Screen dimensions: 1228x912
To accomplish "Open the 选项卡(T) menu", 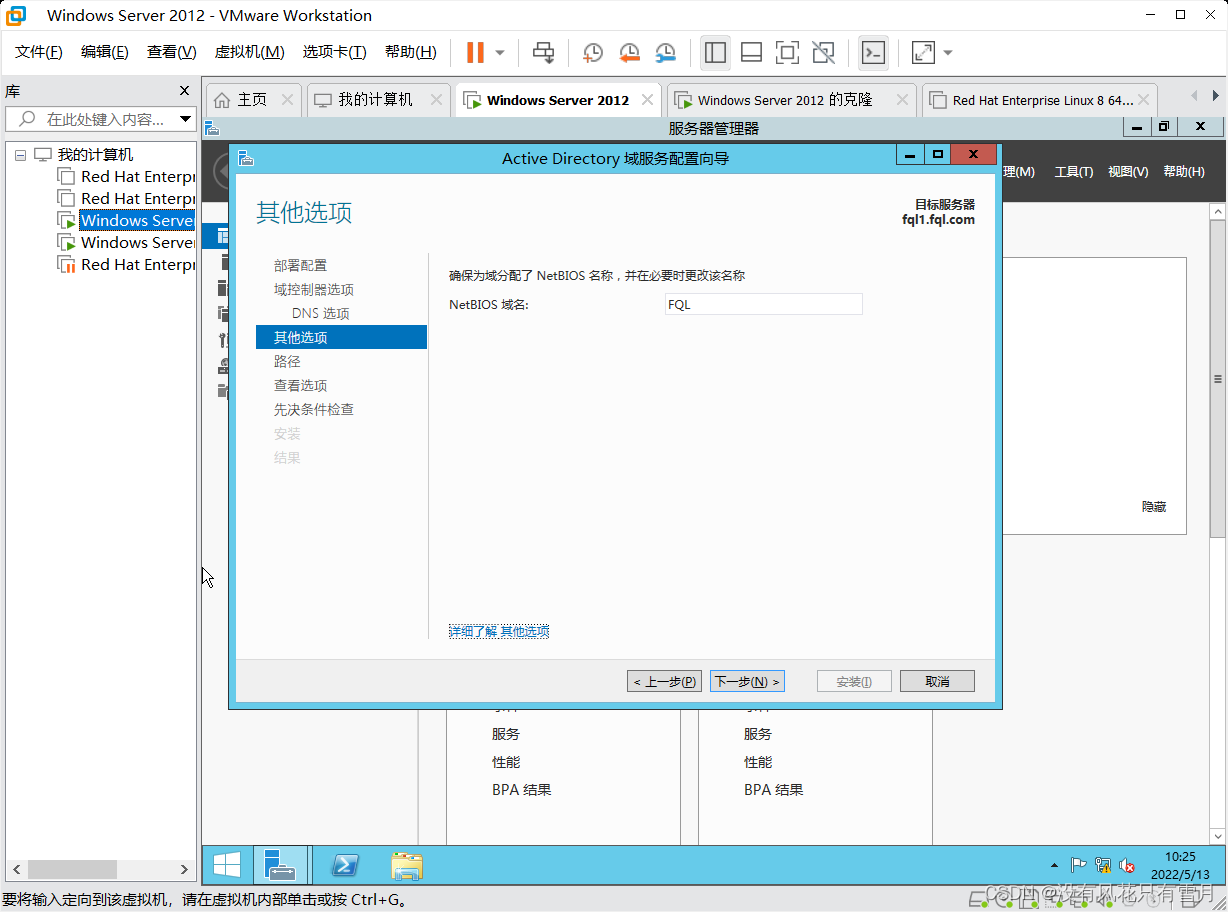I will click(335, 52).
